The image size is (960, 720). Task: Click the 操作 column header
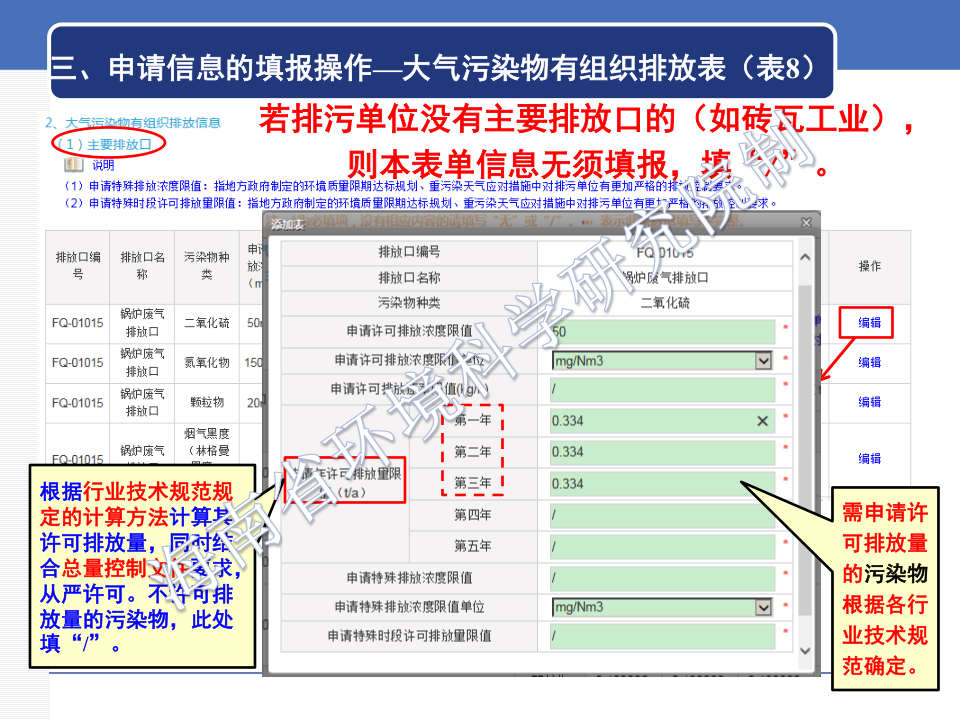(869, 266)
